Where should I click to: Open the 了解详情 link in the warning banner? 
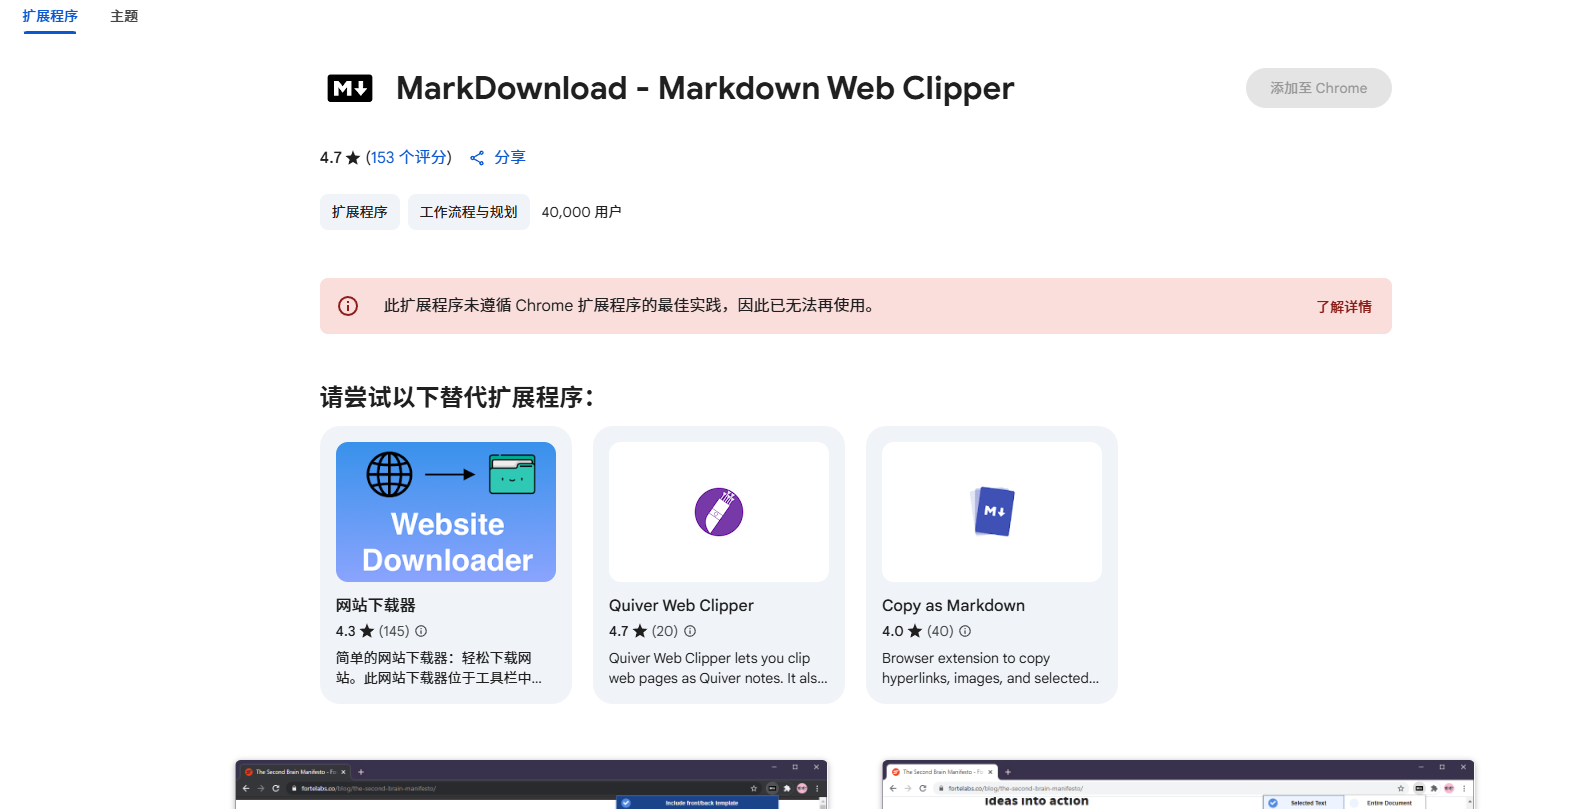coord(1344,307)
